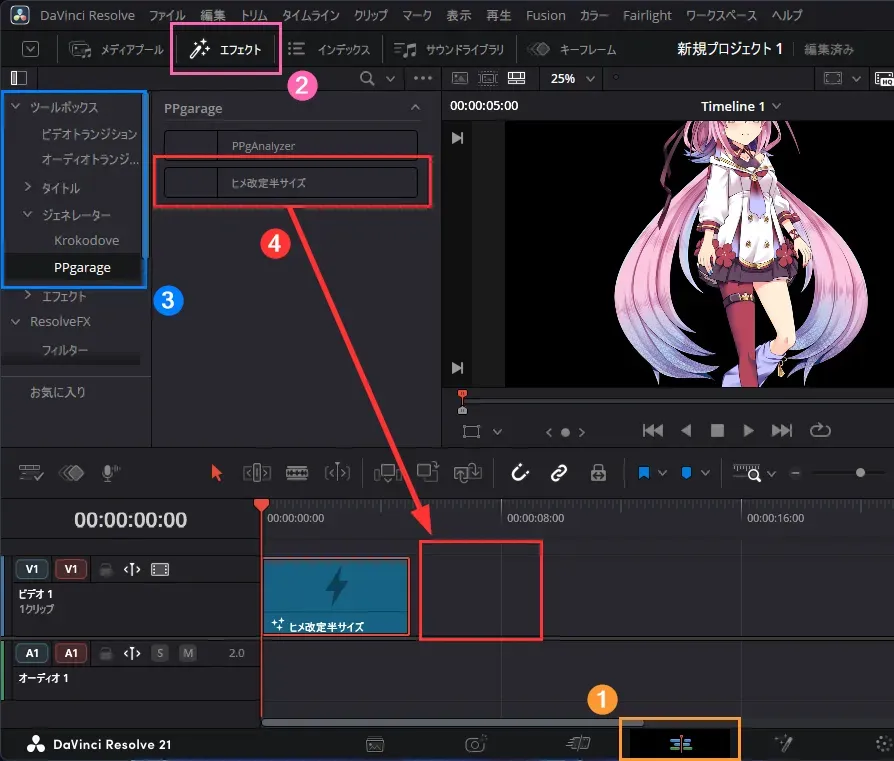Select the フィルター category
Screen dimensions: 894x761
pyautogui.click(x=64, y=349)
